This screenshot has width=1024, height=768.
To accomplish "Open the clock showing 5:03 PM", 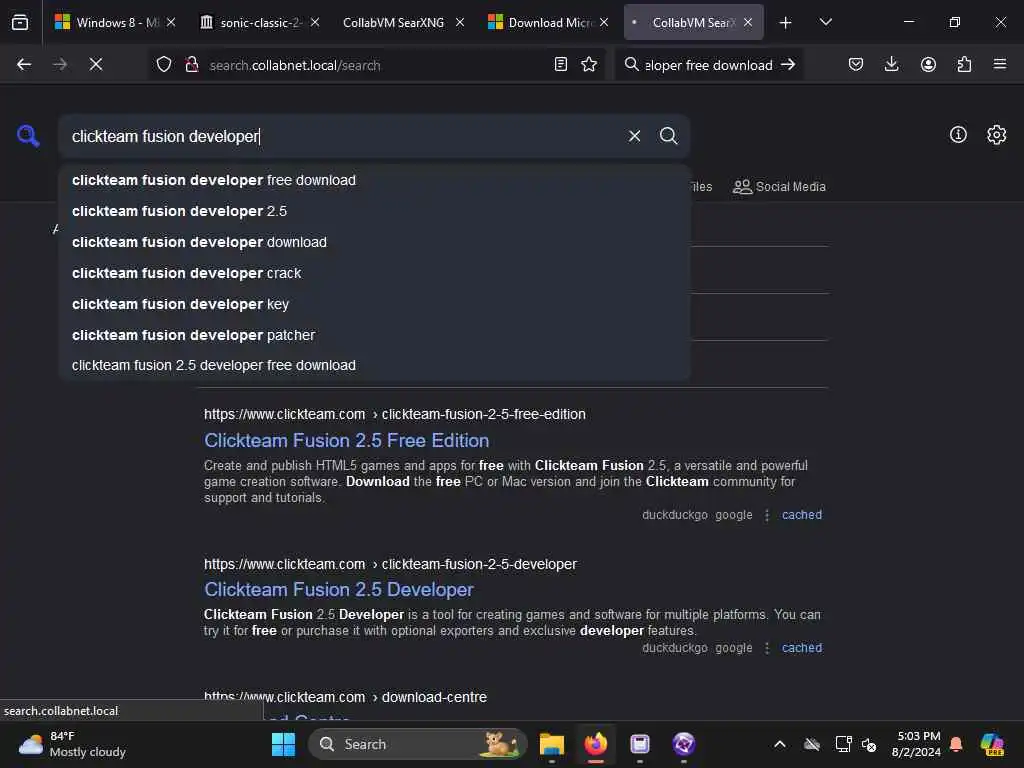I will [x=916, y=744].
